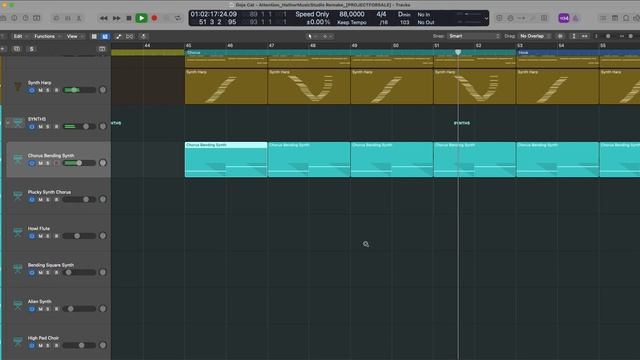Mute the Howl Flute track
Screen dimensions: 640x360
pos(40,236)
